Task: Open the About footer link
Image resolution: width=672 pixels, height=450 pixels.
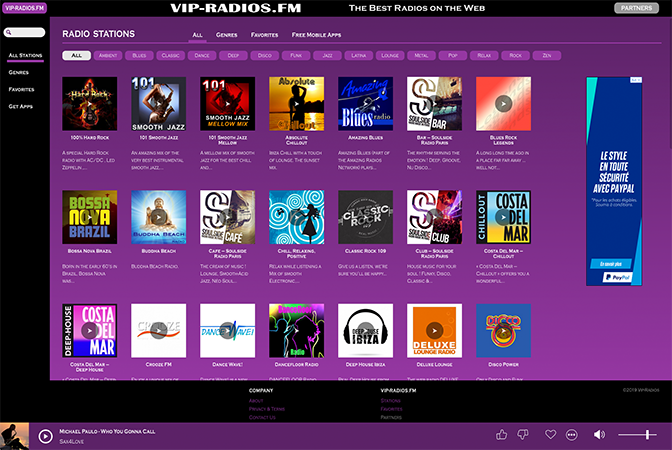Action: tap(256, 401)
